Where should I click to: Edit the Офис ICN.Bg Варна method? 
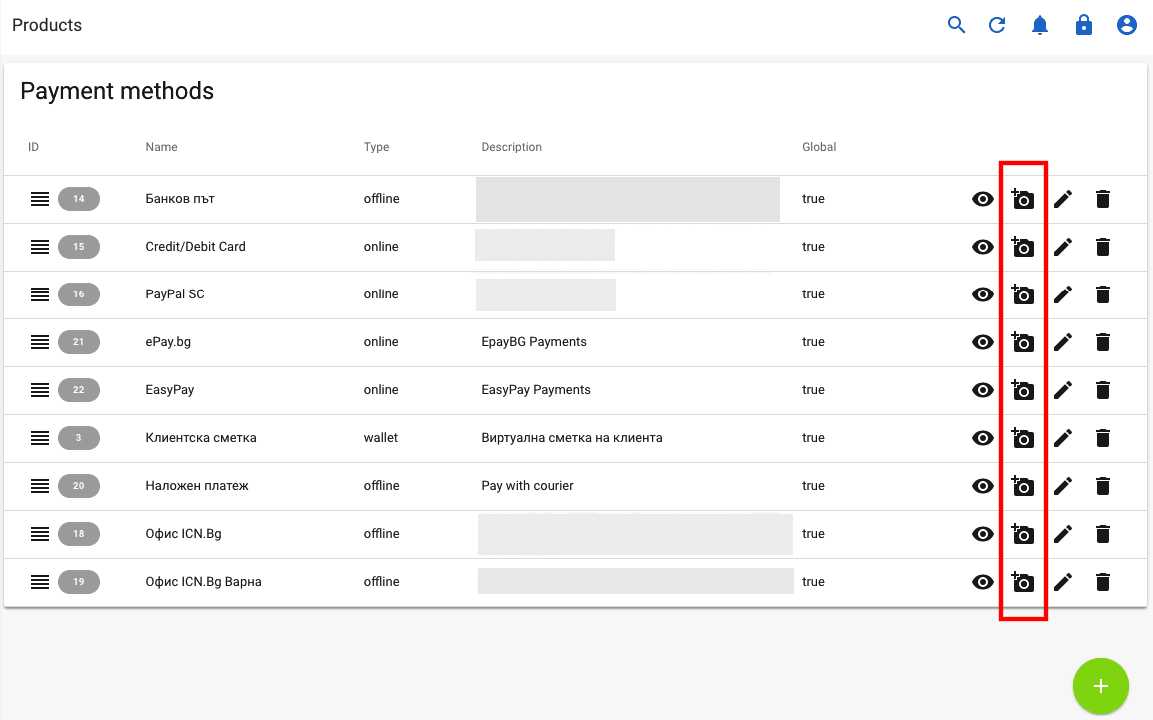click(1063, 581)
